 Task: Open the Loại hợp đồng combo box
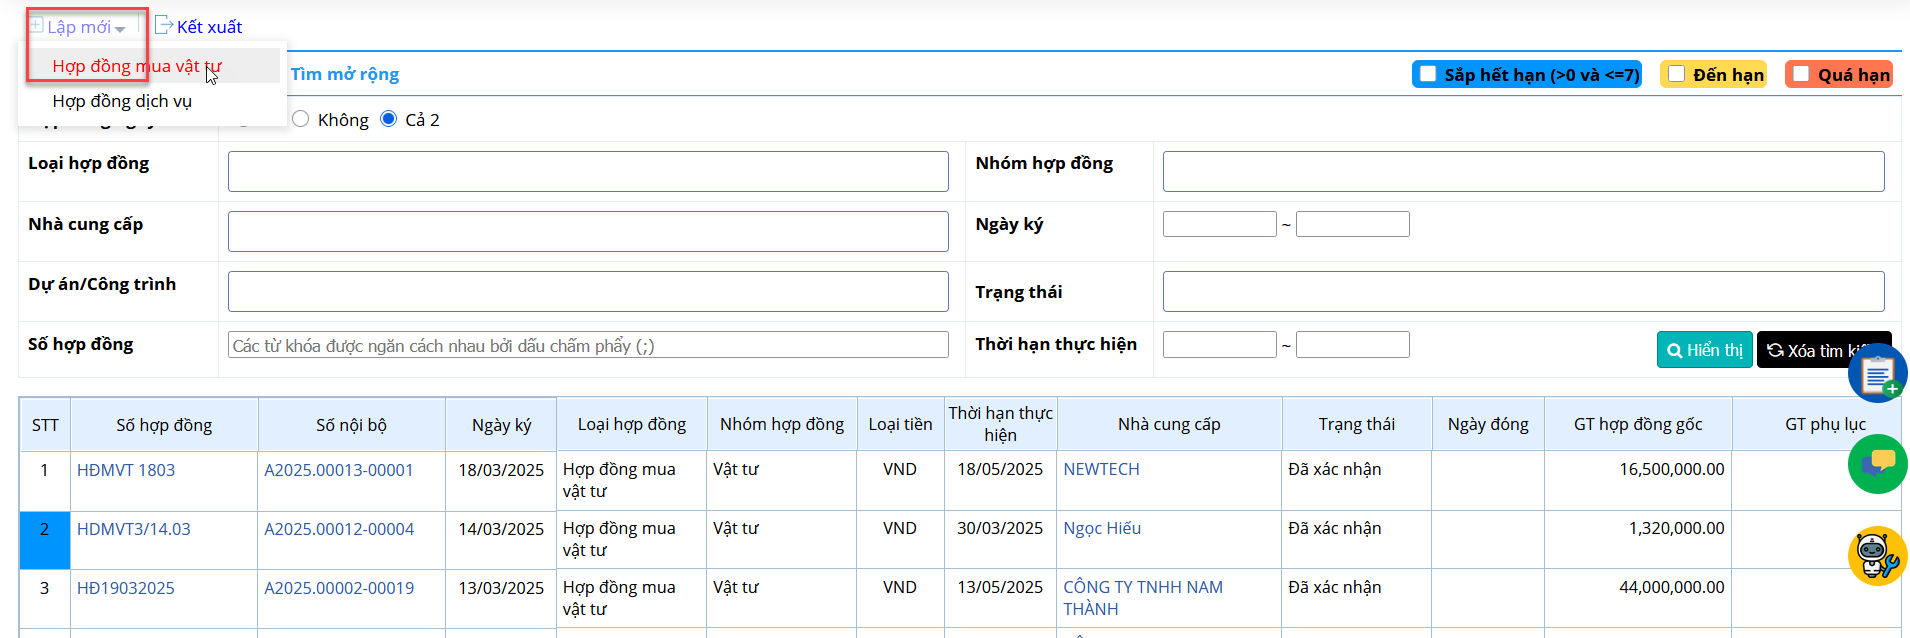click(x=588, y=171)
